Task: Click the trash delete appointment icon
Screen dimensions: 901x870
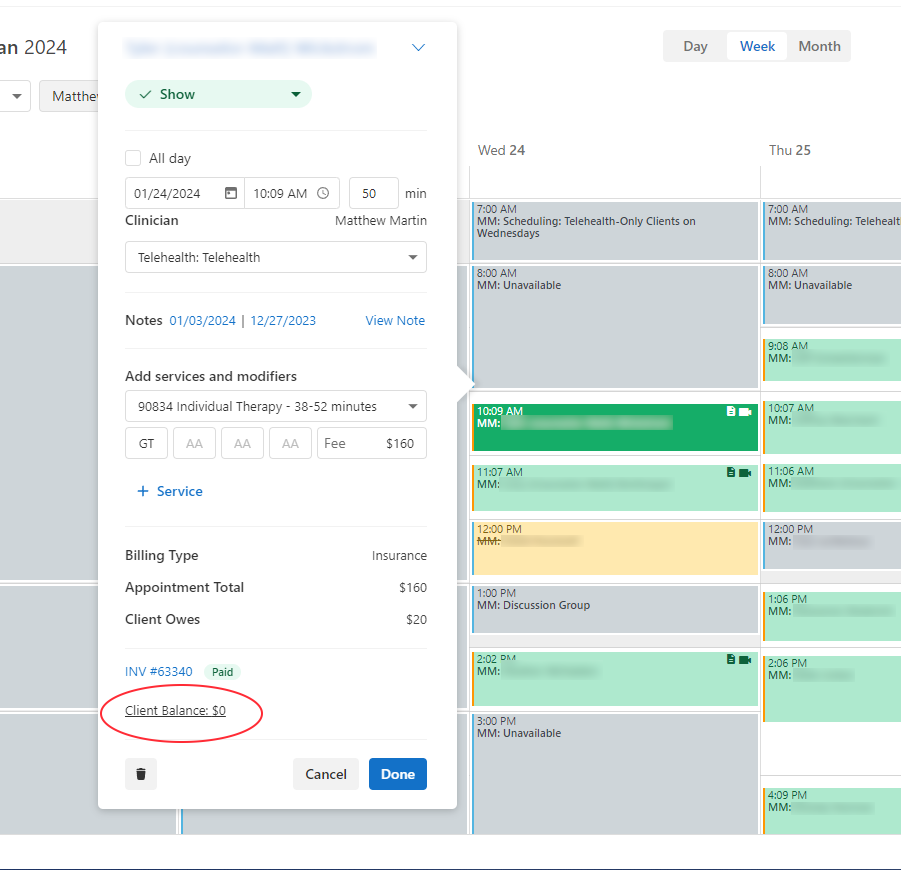Action: coord(141,774)
